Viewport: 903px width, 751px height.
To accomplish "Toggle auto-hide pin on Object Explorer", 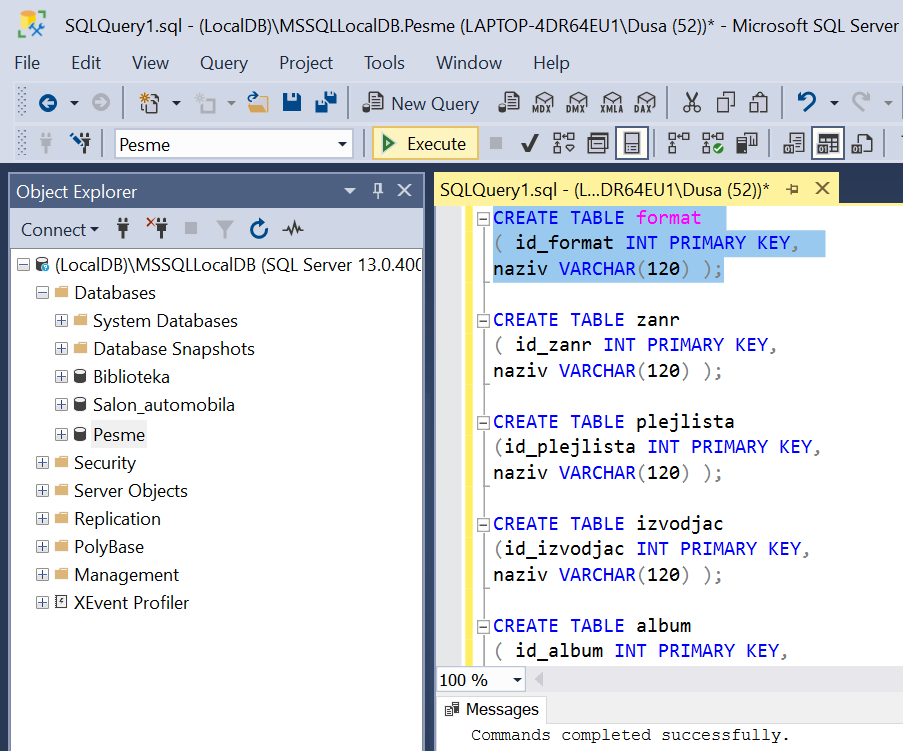I will pos(378,191).
